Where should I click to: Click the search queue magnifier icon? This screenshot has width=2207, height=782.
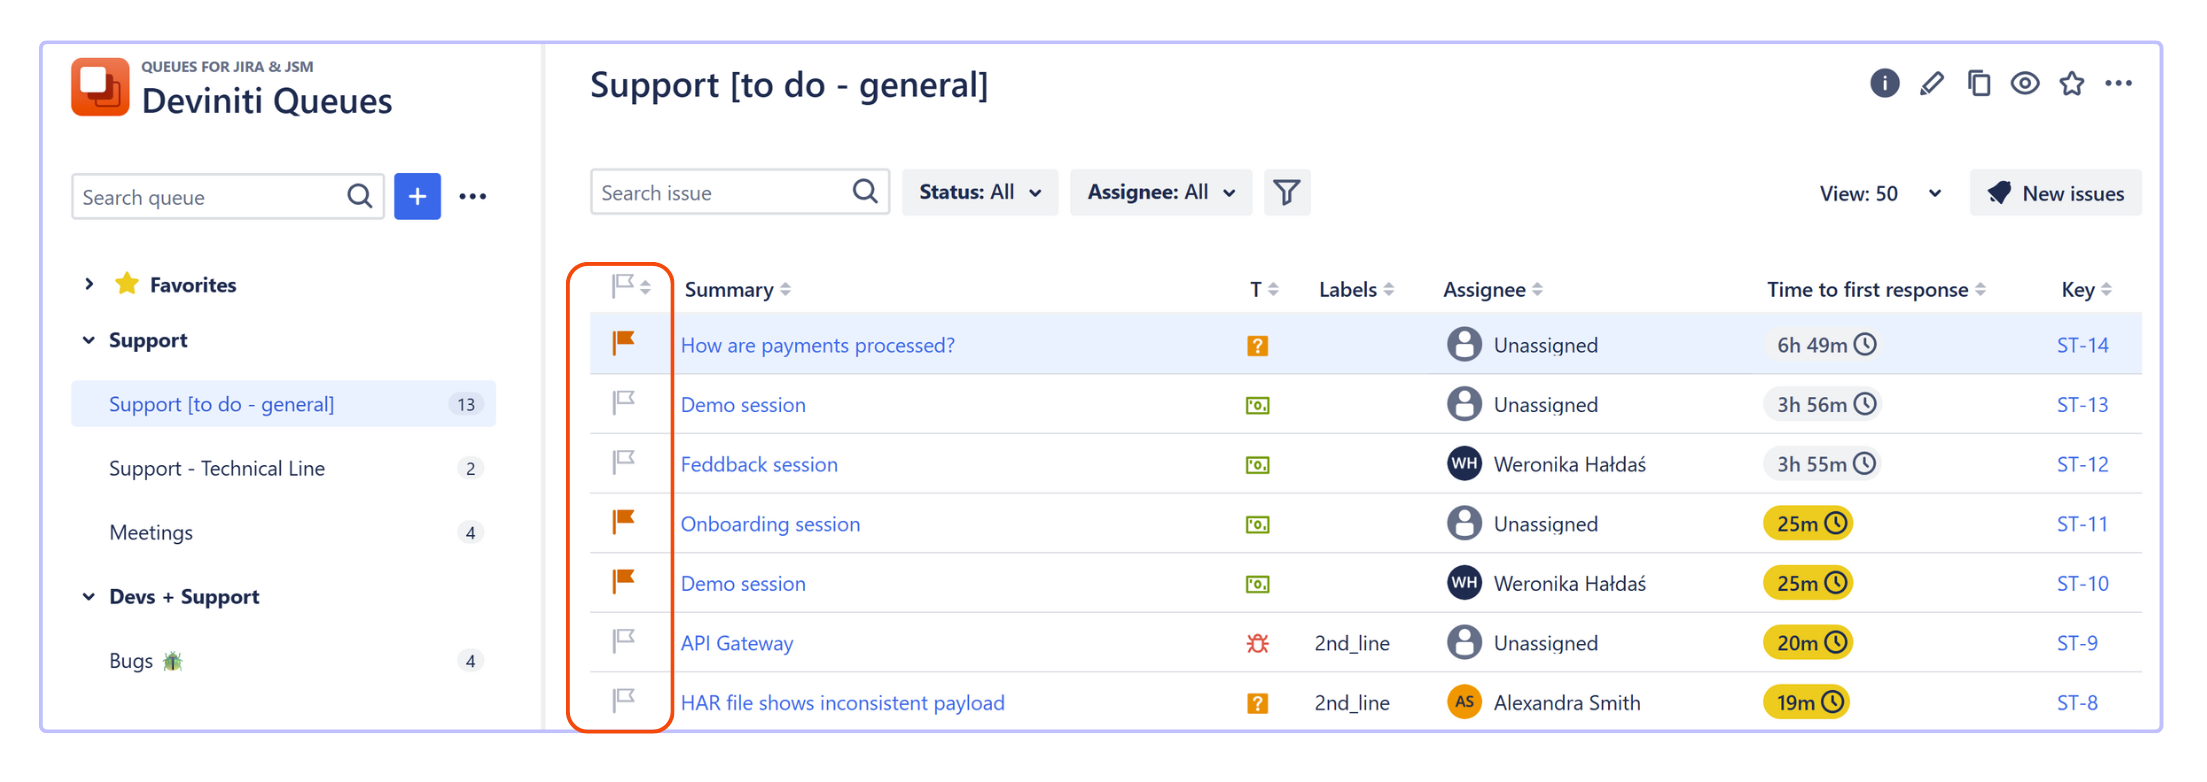[x=360, y=196]
